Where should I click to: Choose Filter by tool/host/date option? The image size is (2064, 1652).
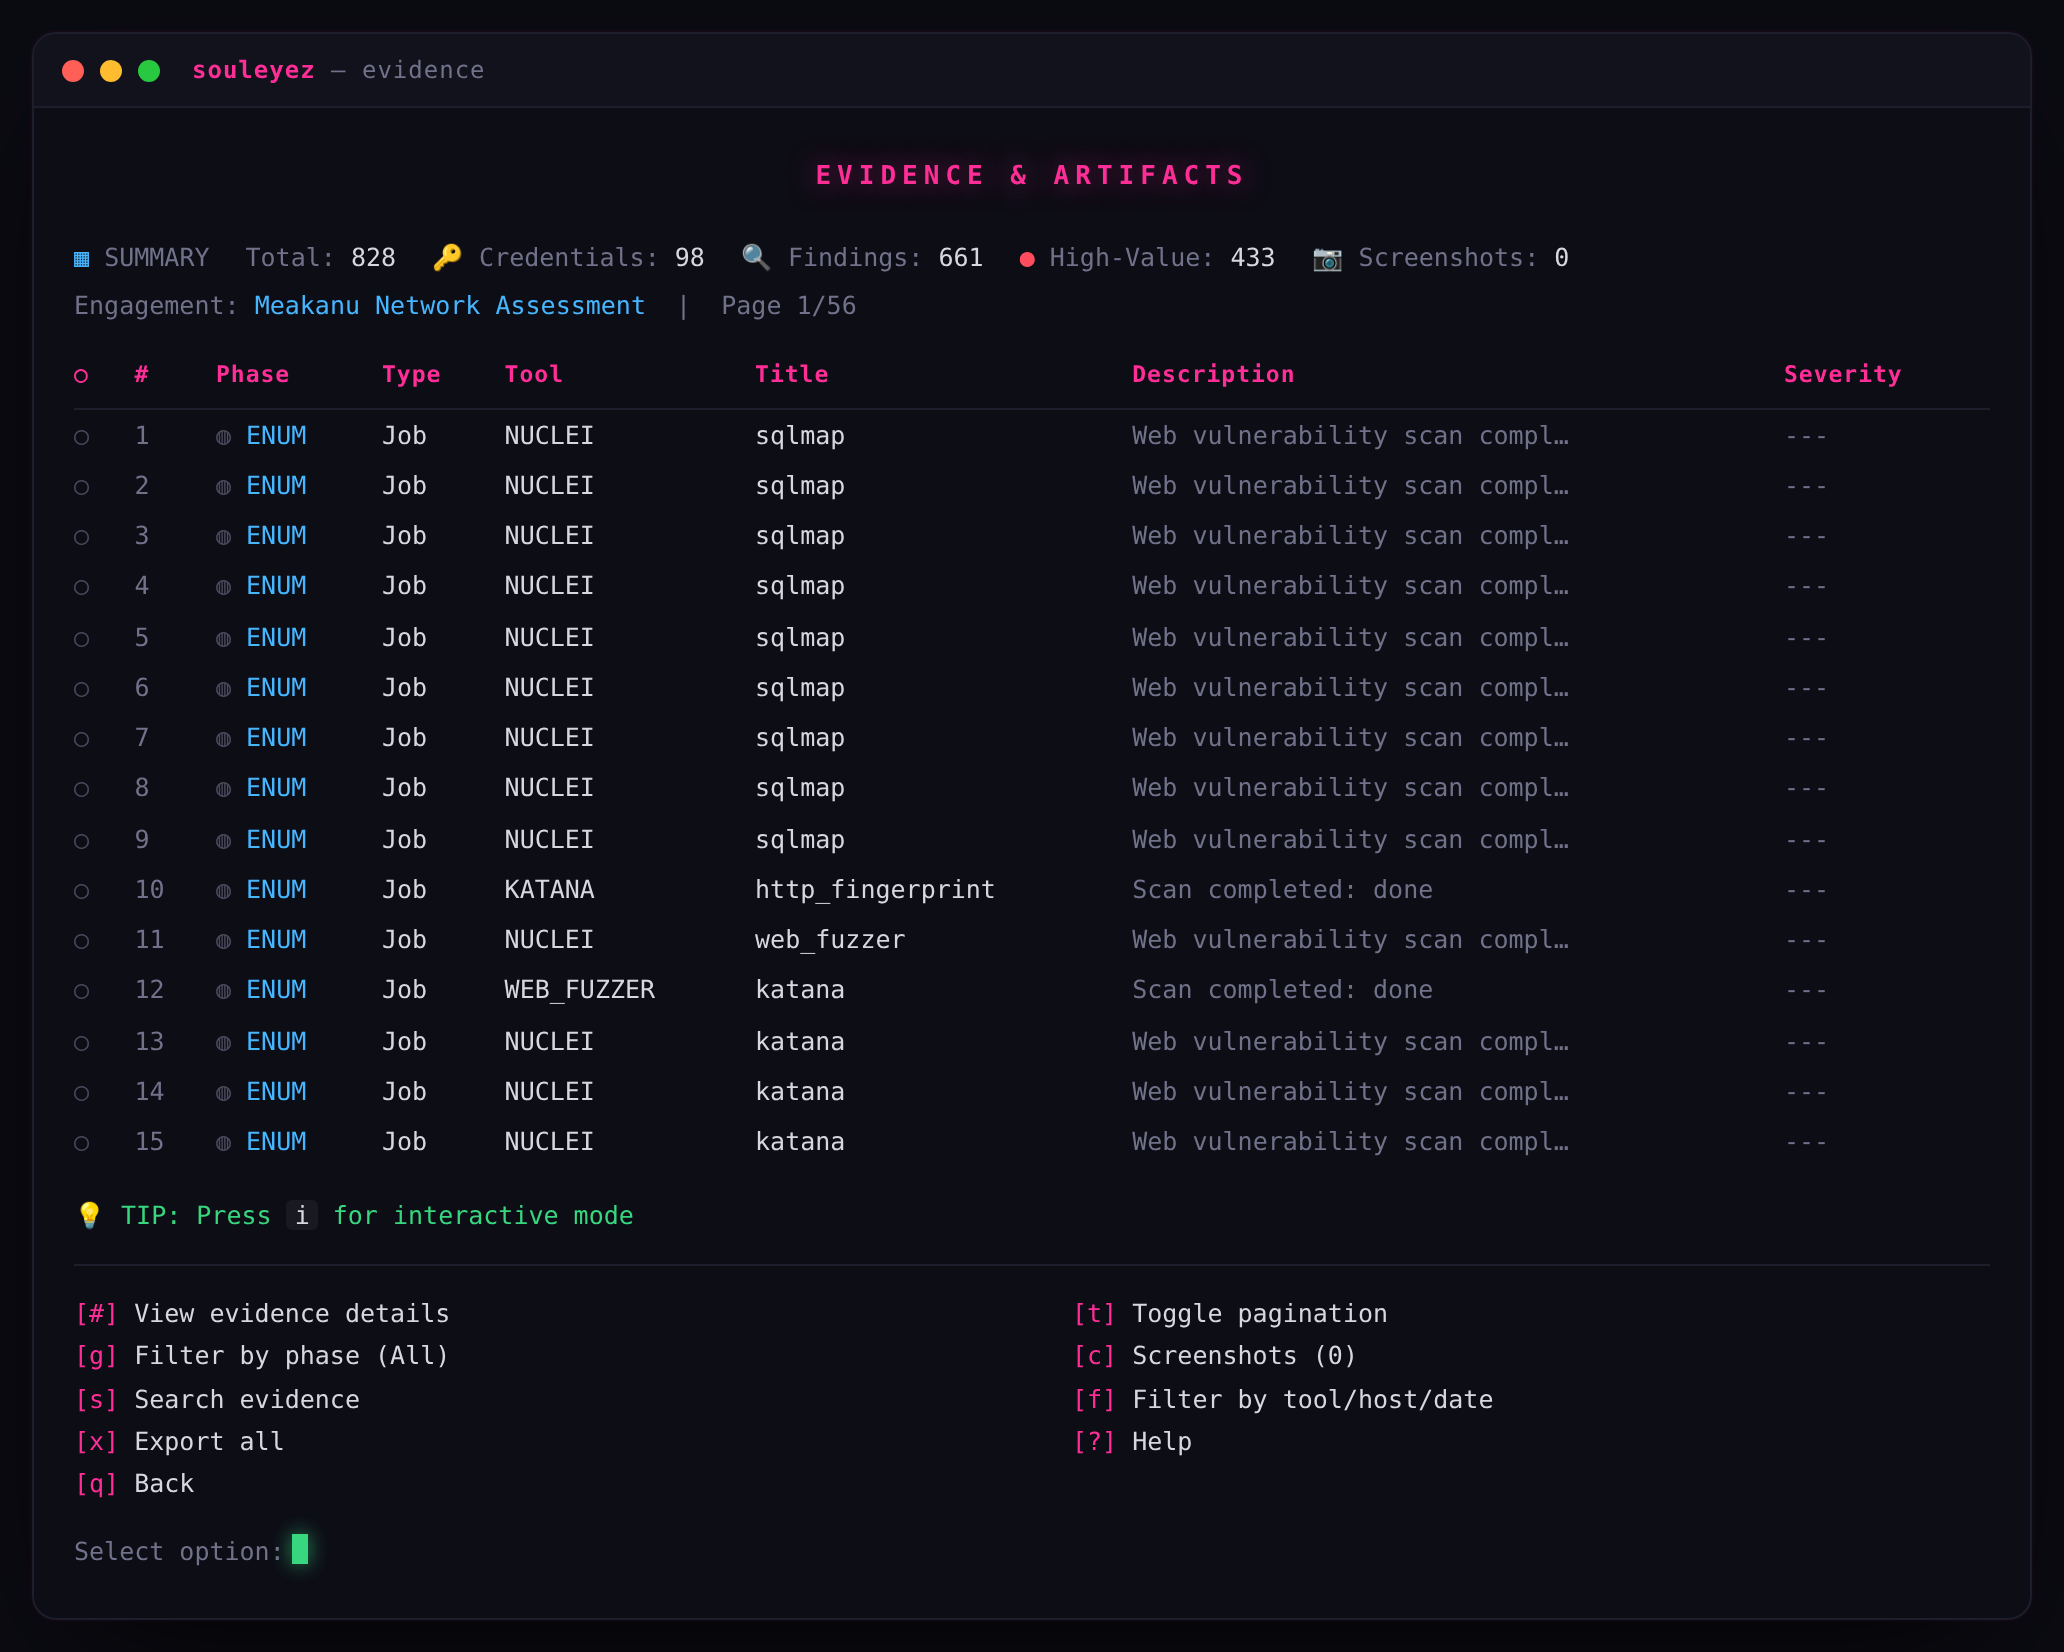click(1283, 1399)
